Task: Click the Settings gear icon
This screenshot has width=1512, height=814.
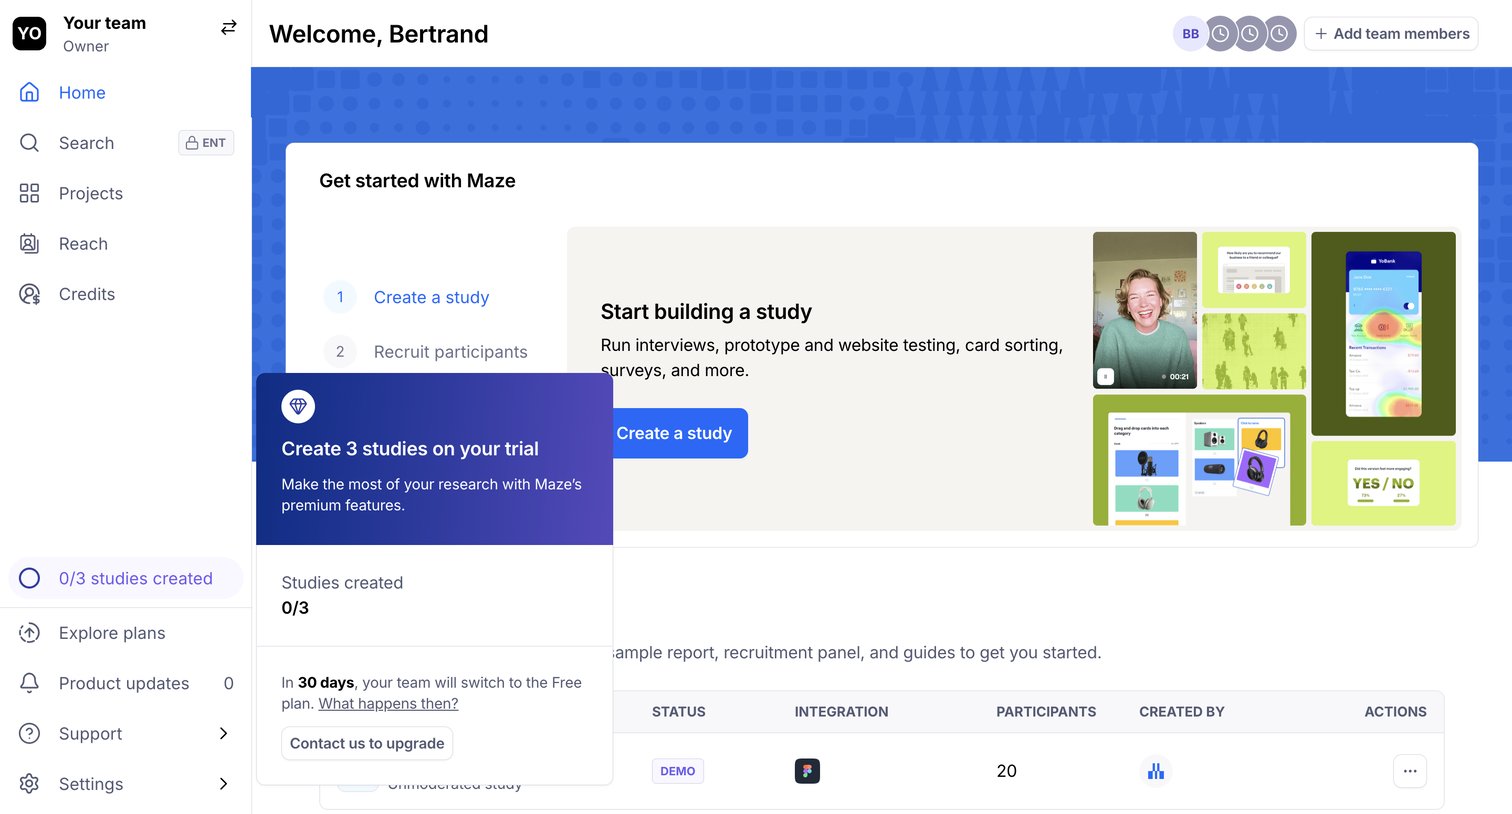Action: point(30,784)
